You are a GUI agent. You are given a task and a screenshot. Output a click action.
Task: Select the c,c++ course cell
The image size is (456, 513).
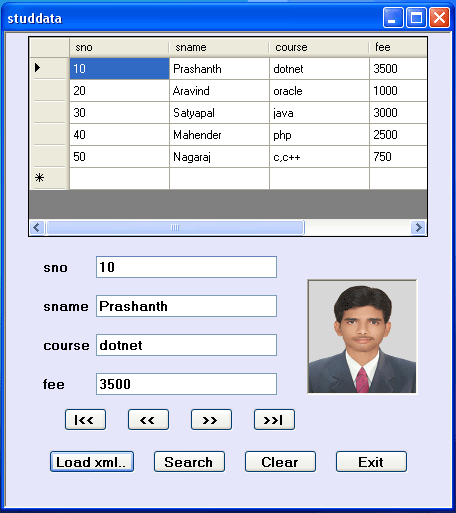[x=319, y=156]
